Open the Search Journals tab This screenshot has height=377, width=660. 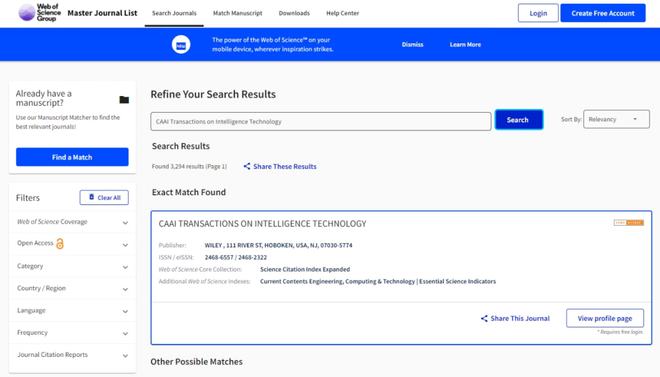pos(174,13)
